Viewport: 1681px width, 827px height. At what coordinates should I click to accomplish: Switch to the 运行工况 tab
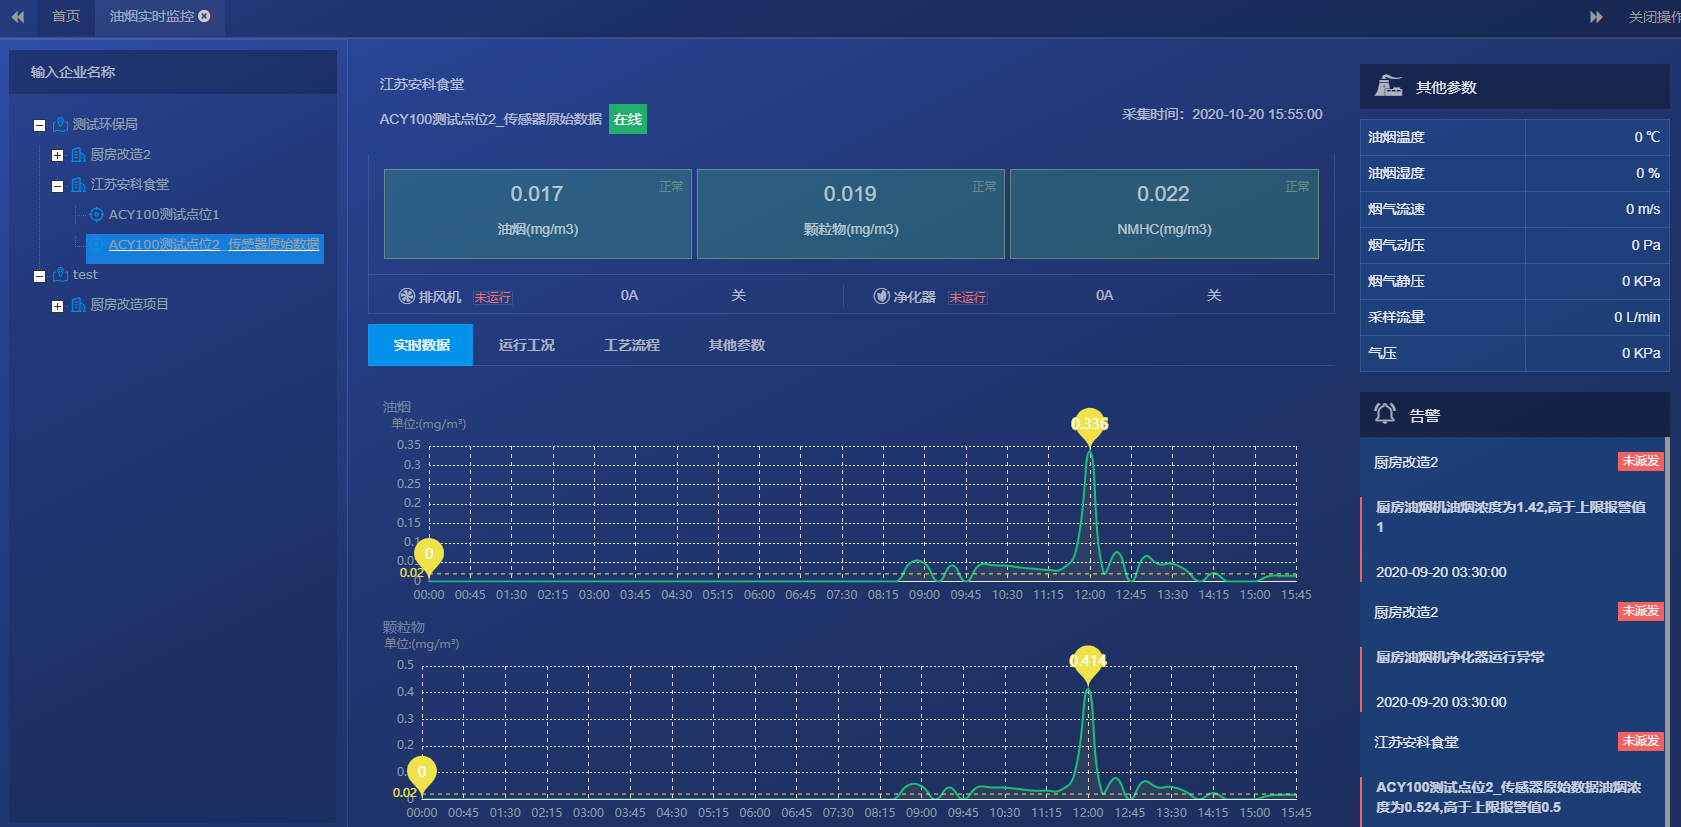point(527,345)
